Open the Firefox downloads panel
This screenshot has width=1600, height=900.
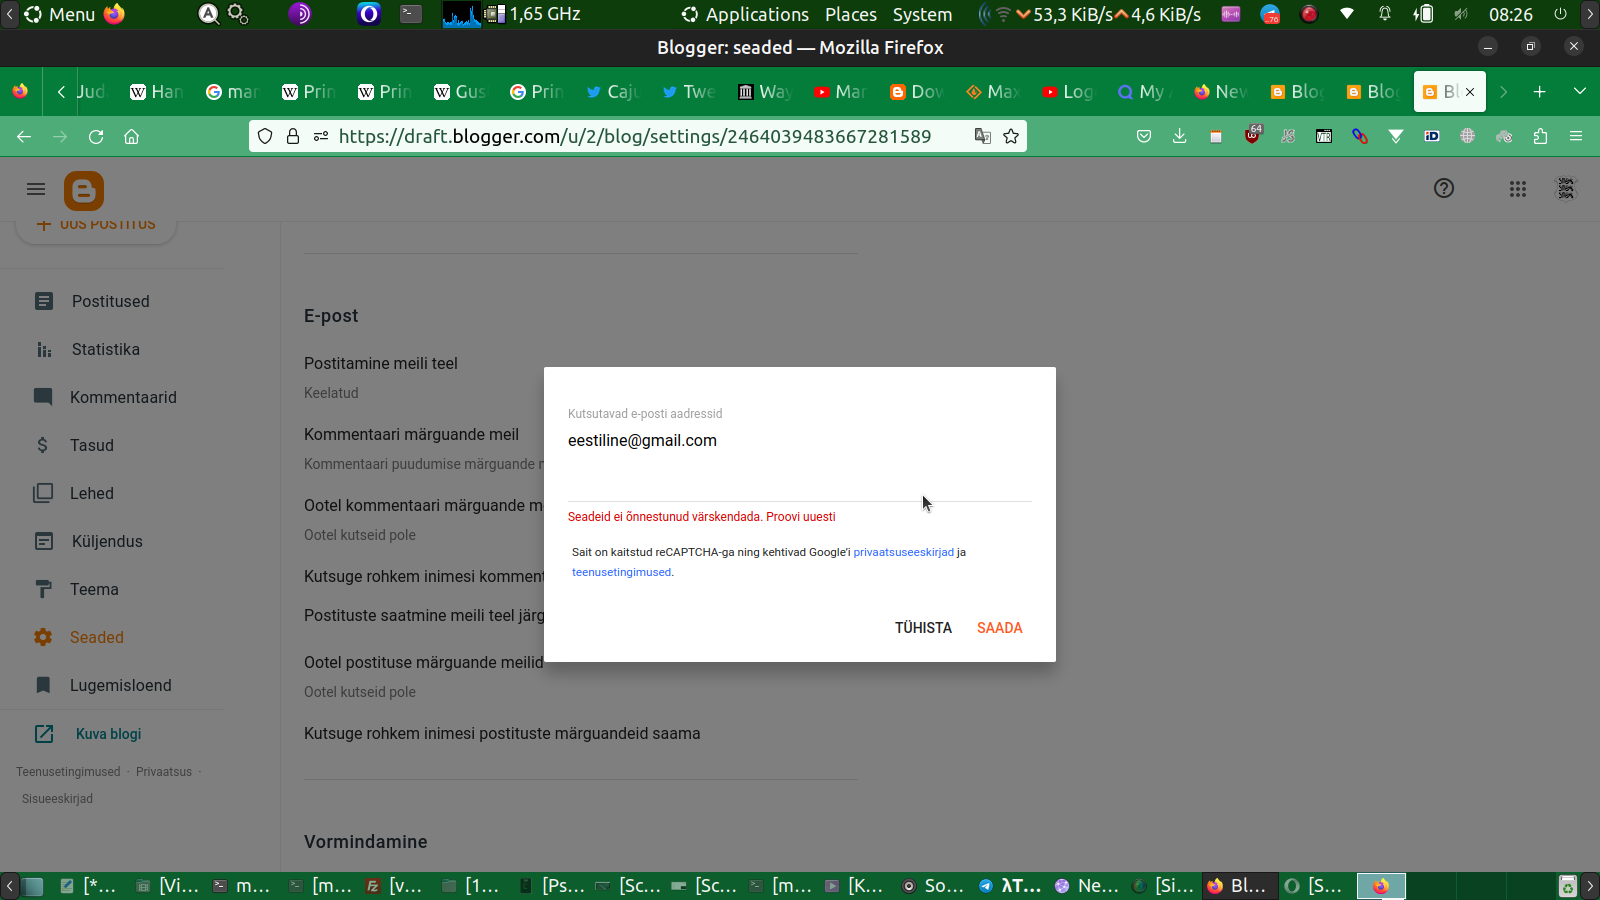point(1180,136)
